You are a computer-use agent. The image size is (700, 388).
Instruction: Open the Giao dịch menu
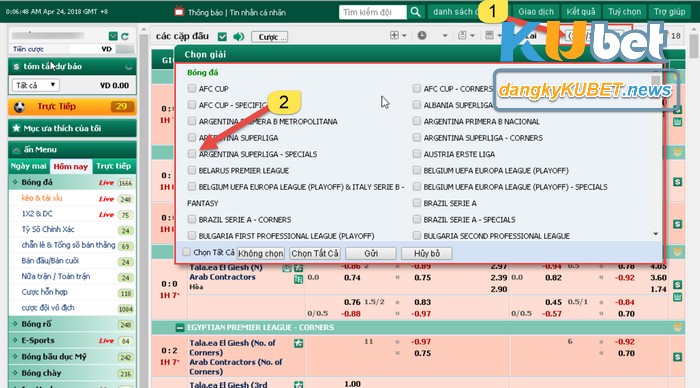click(536, 12)
